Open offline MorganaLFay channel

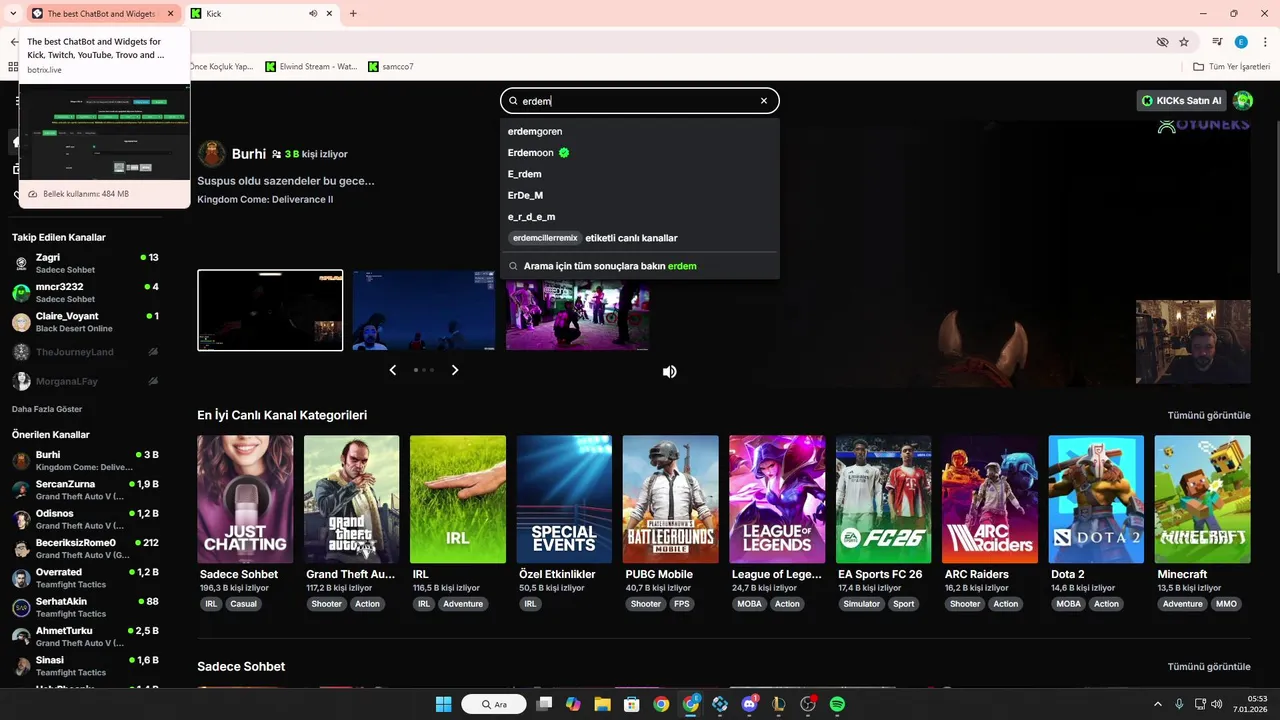click(85, 381)
